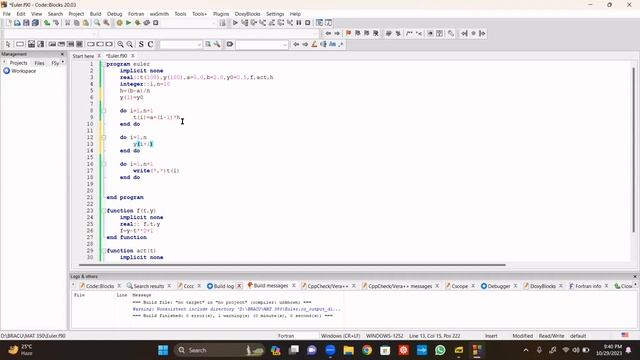Viewport: 640px width, 360px height.
Task: Zoom out using the magnifier minus icon
Action: pyautogui.click(x=129, y=44)
